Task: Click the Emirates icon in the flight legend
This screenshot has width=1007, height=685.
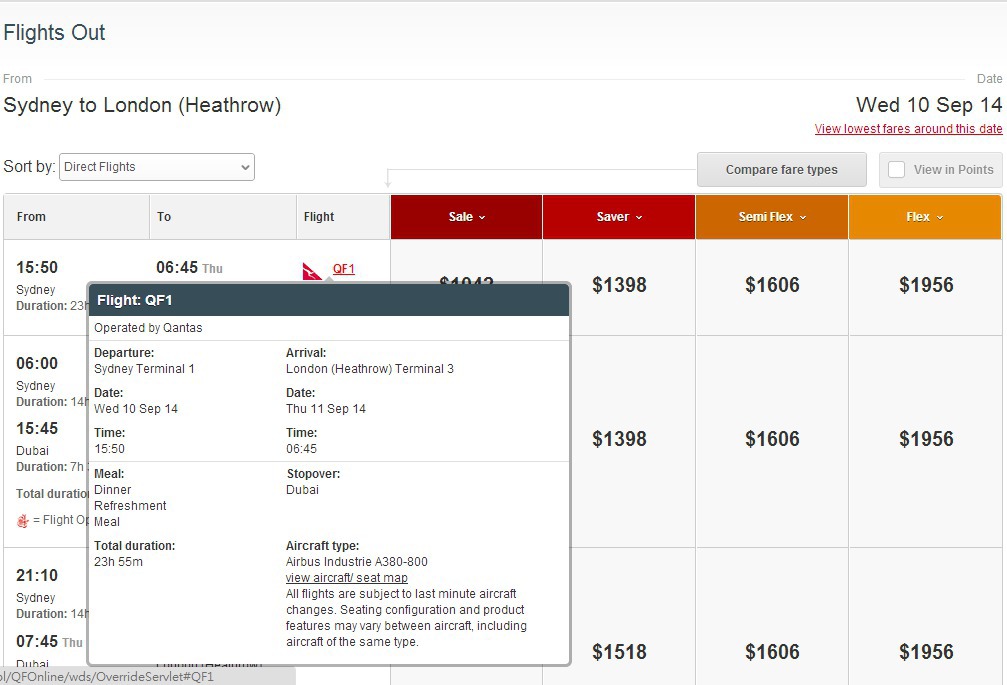Action: coord(23,520)
